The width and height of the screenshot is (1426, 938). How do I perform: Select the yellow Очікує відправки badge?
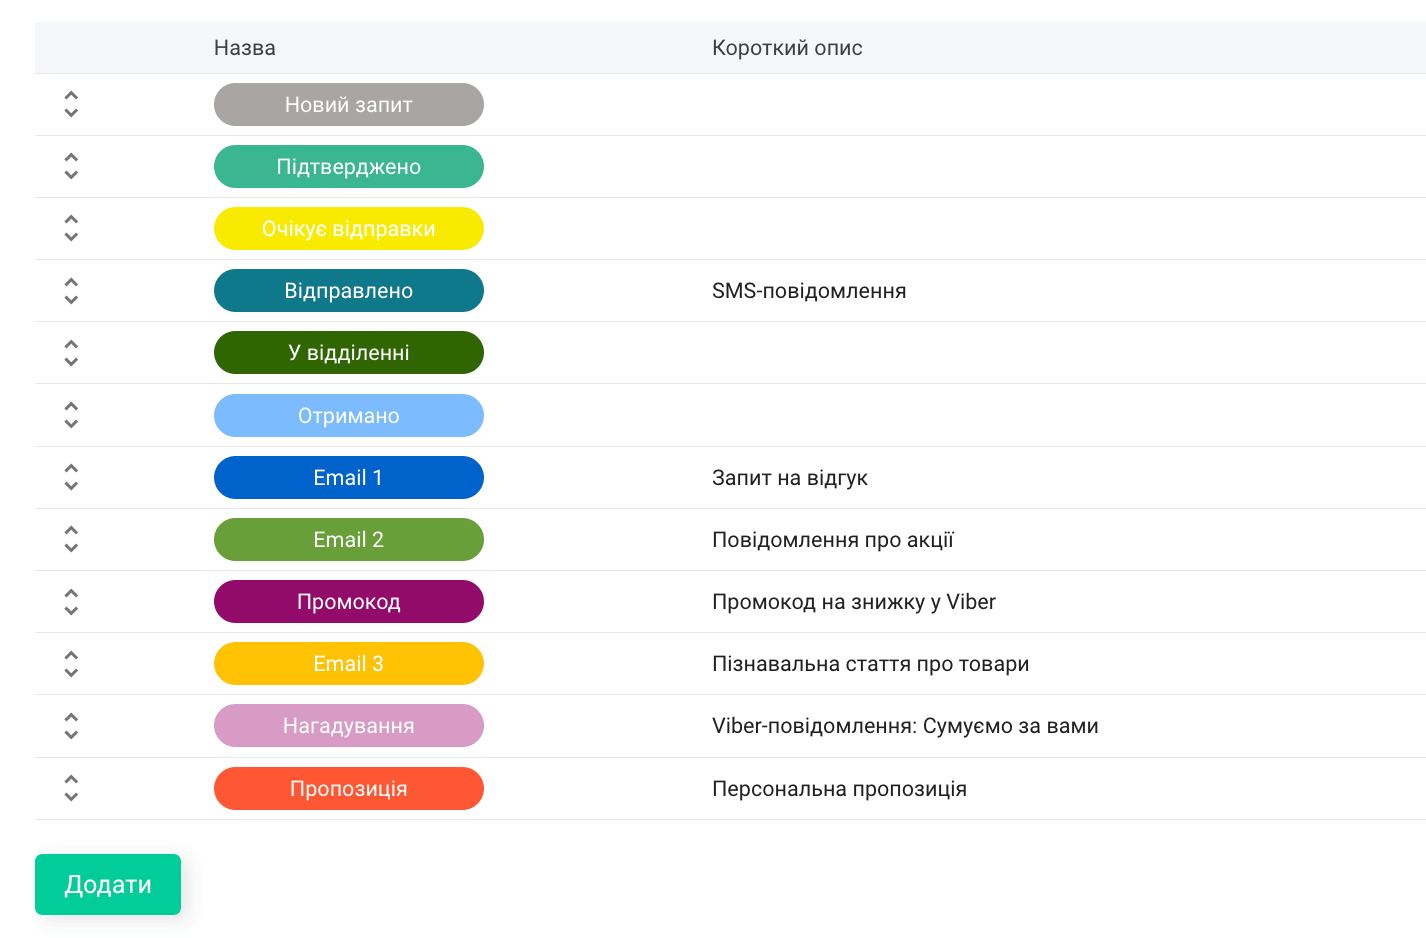[x=349, y=228]
